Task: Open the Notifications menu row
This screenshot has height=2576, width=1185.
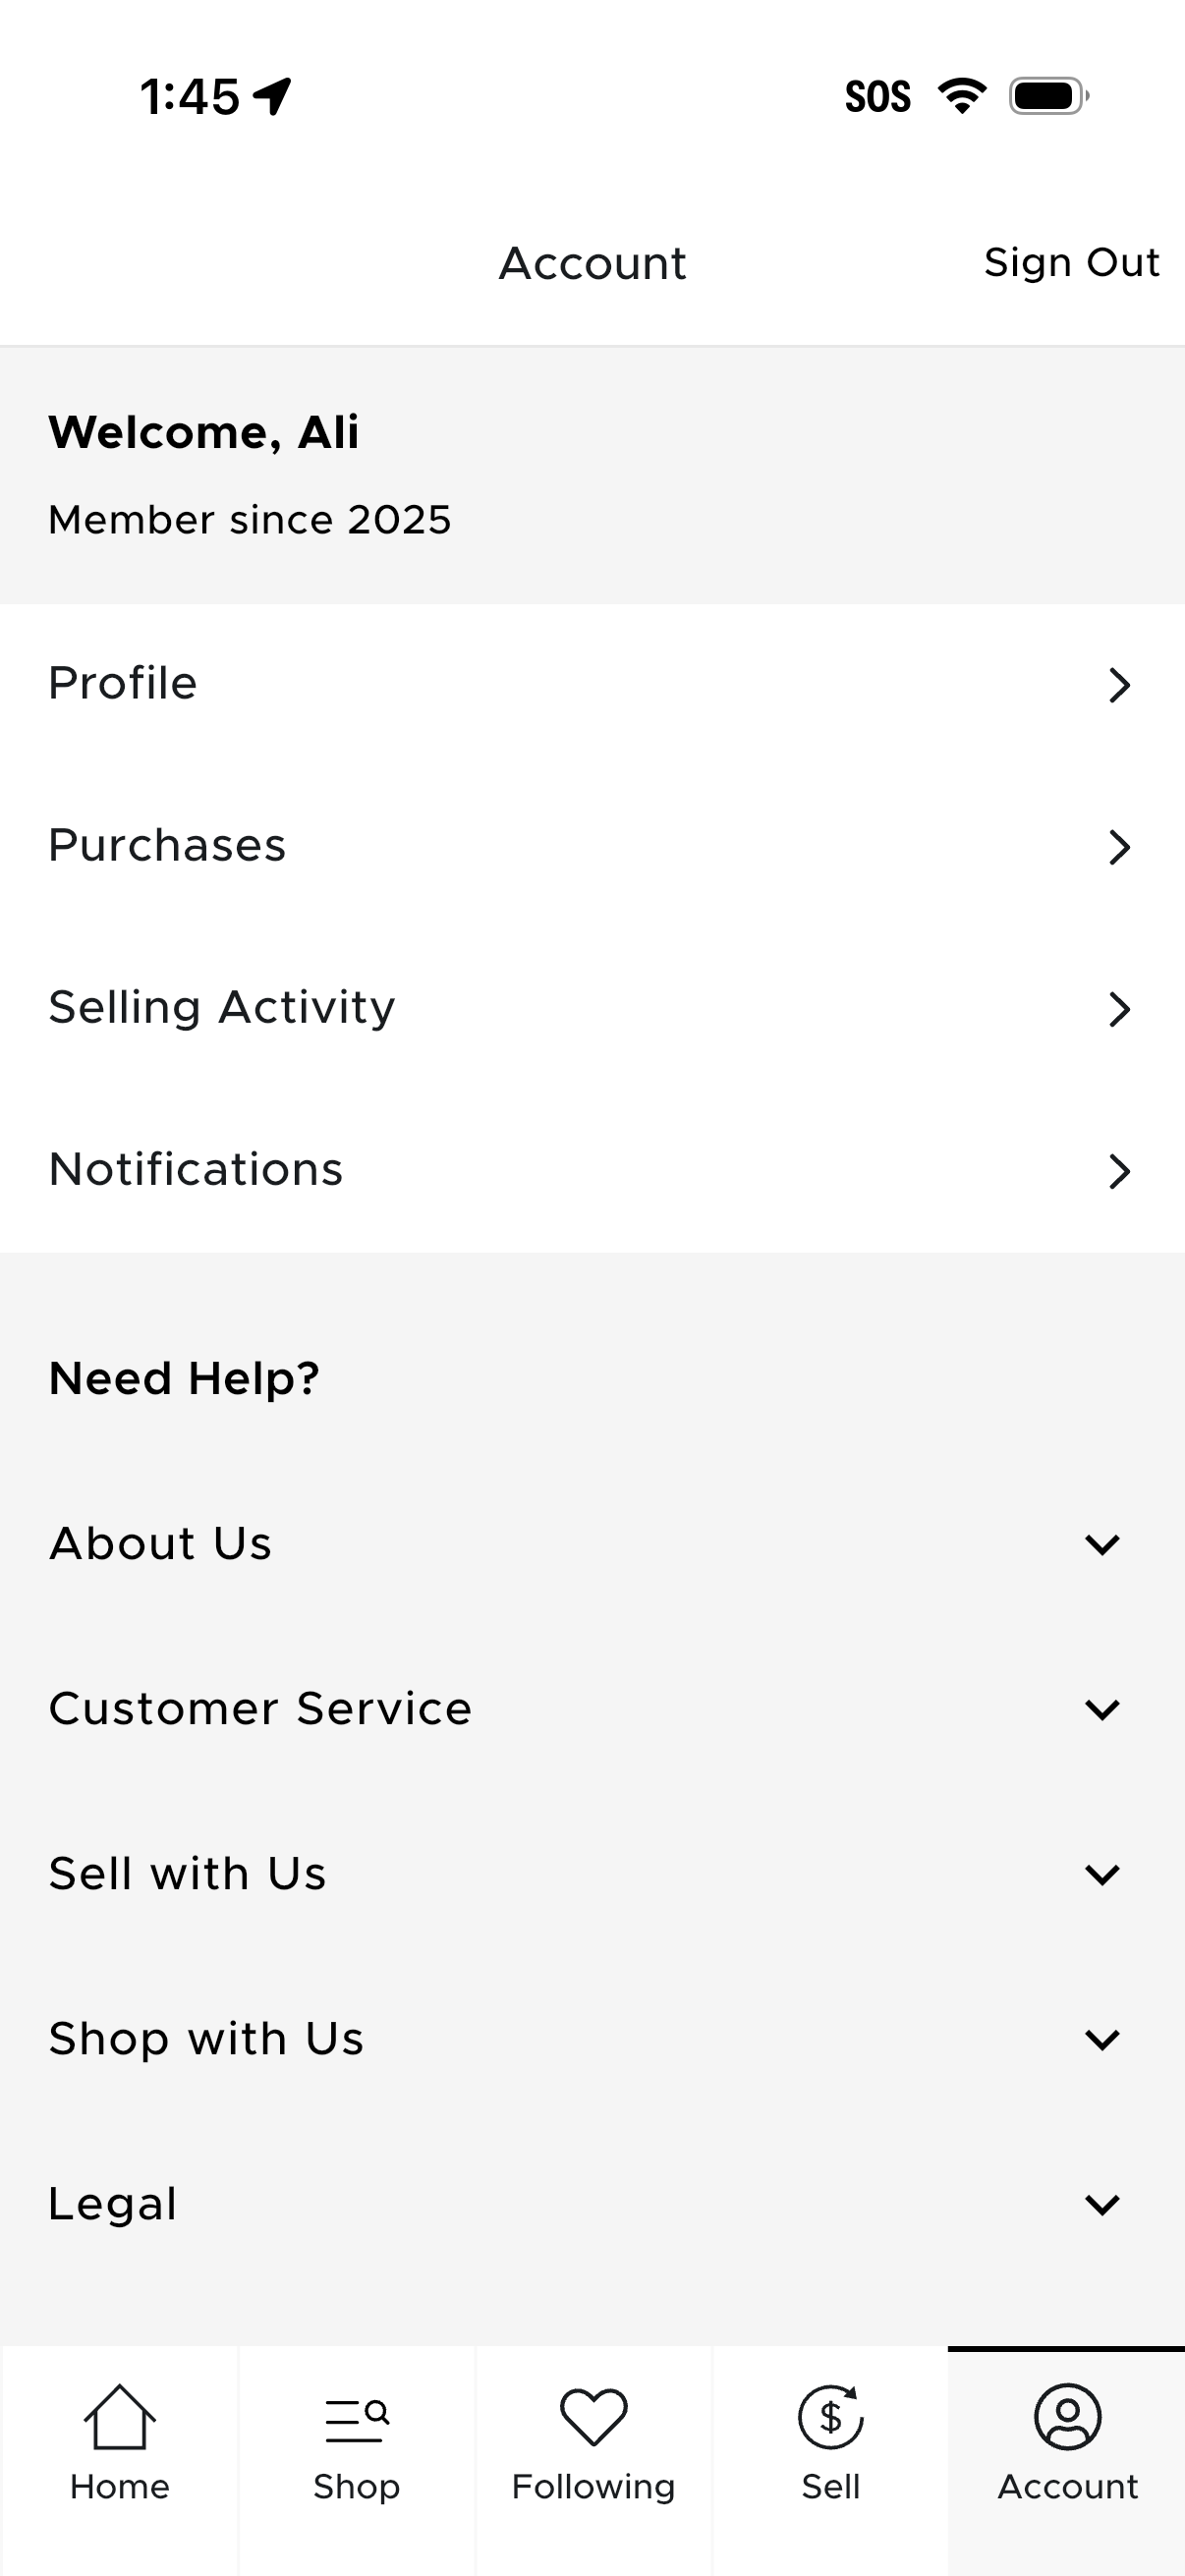Action: pyautogui.click(x=592, y=1170)
